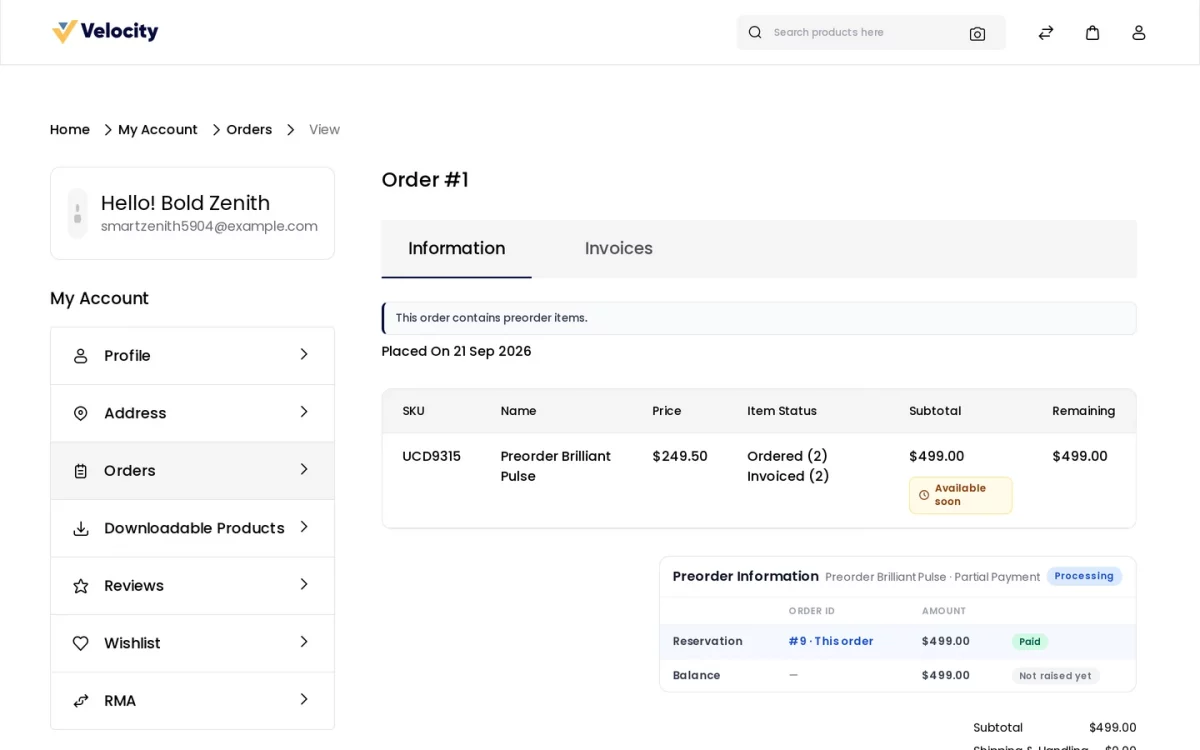Click the Orders clipboard icon
The image size is (1200, 750).
coord(81,471)
